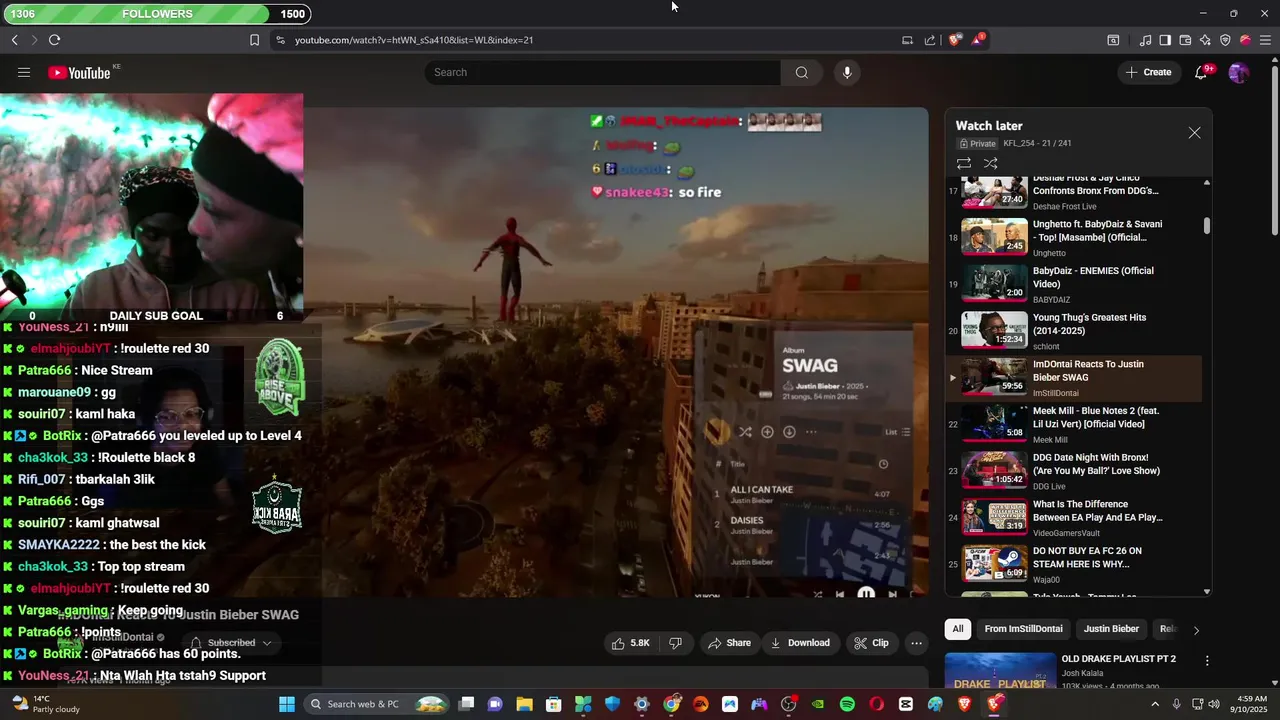Toggle shuffle playlist button
The image size is (1280, 720).
[990, 163]
